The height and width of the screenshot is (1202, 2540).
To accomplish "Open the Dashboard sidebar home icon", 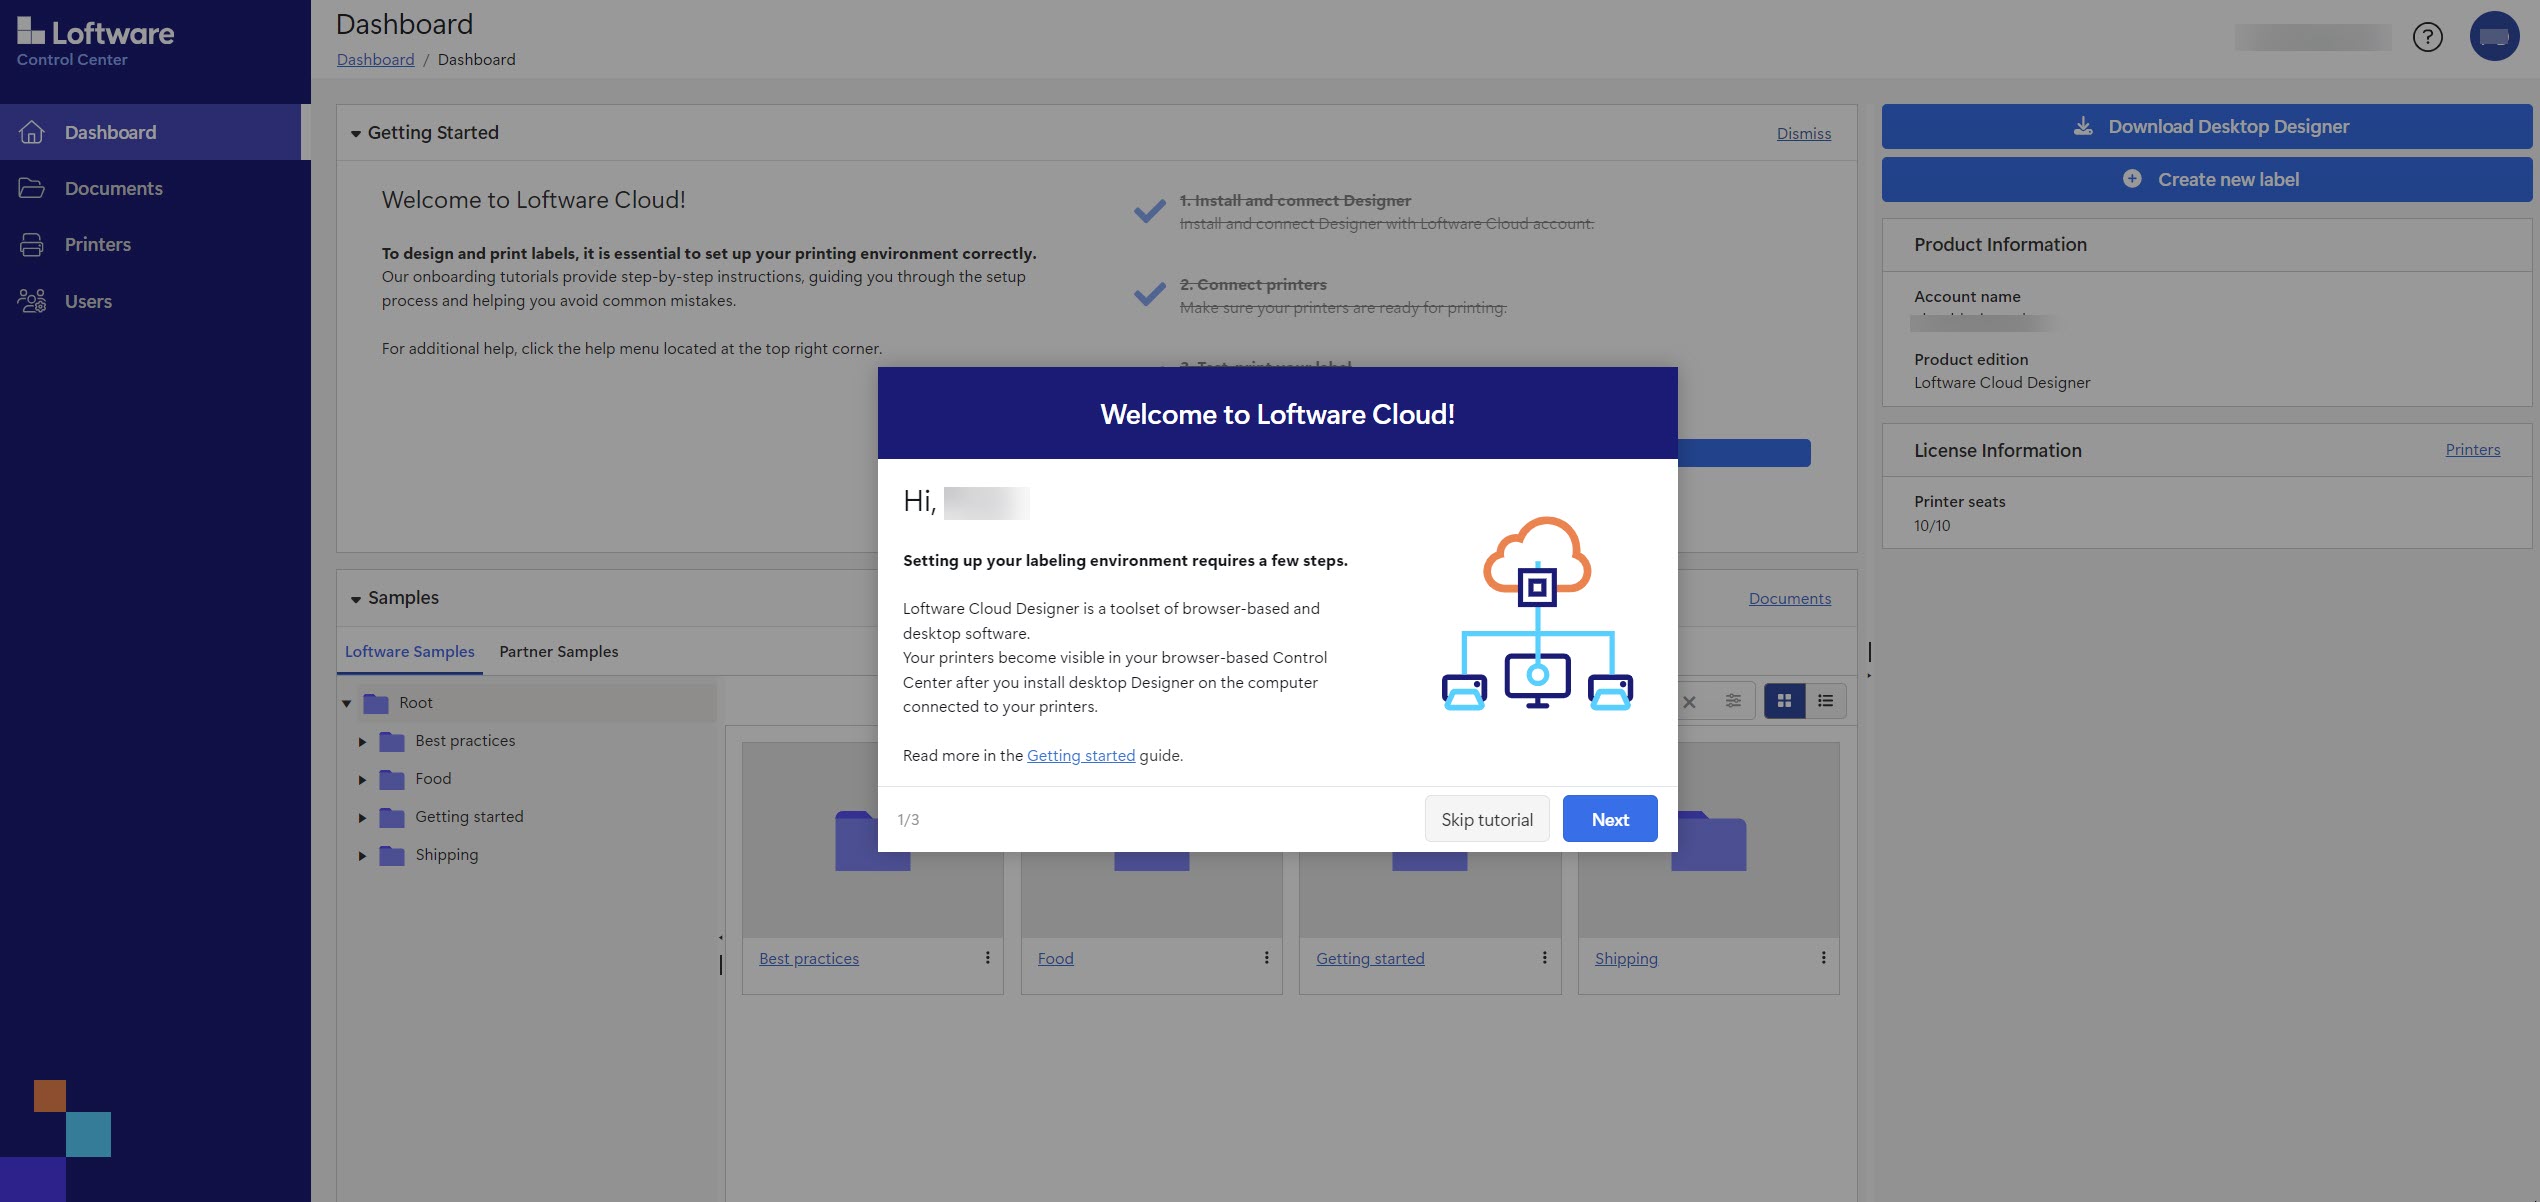I will (32, 132).
